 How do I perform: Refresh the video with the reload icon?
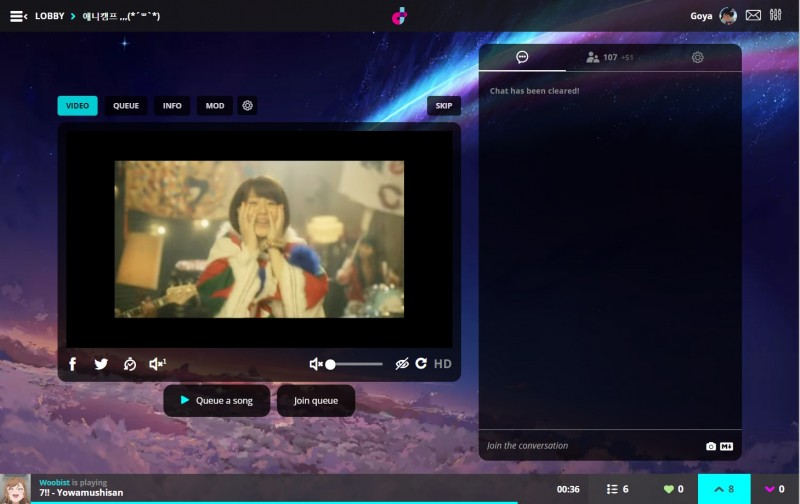click(421, 364)
